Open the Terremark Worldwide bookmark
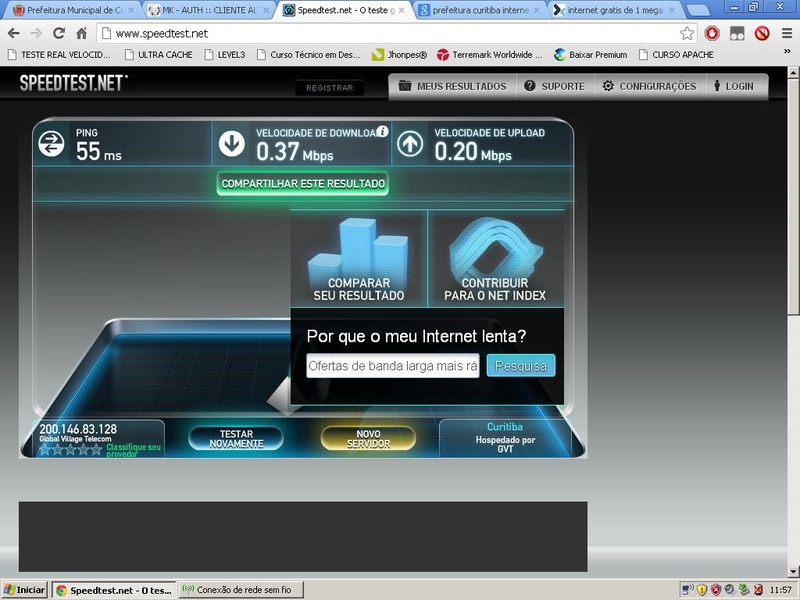This screenshot has width=800, height=600. tap(490, 54)
